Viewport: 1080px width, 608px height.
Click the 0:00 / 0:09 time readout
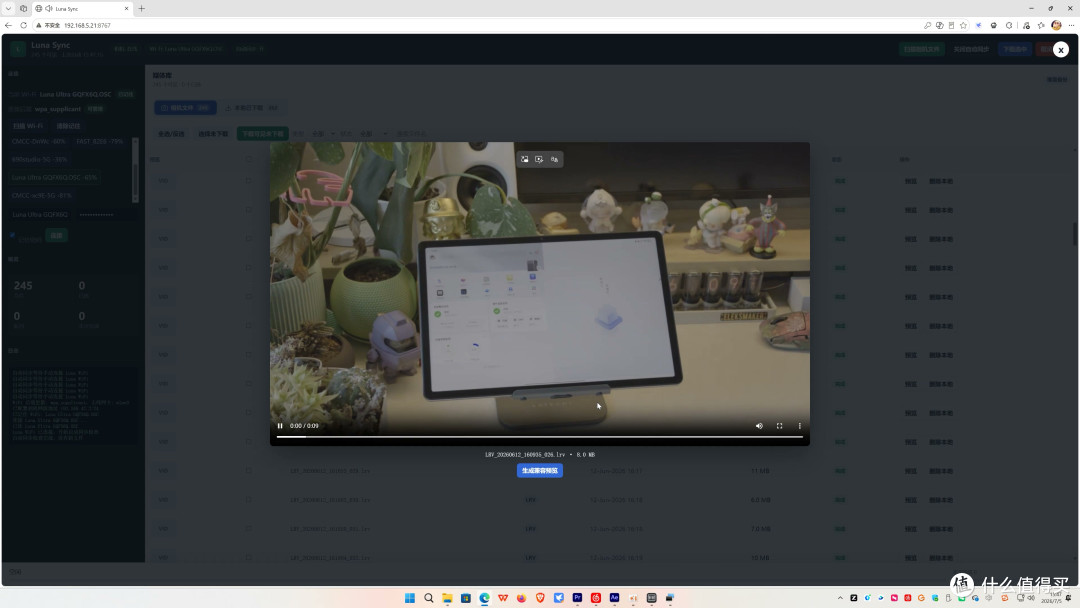(x=304, y=426)
